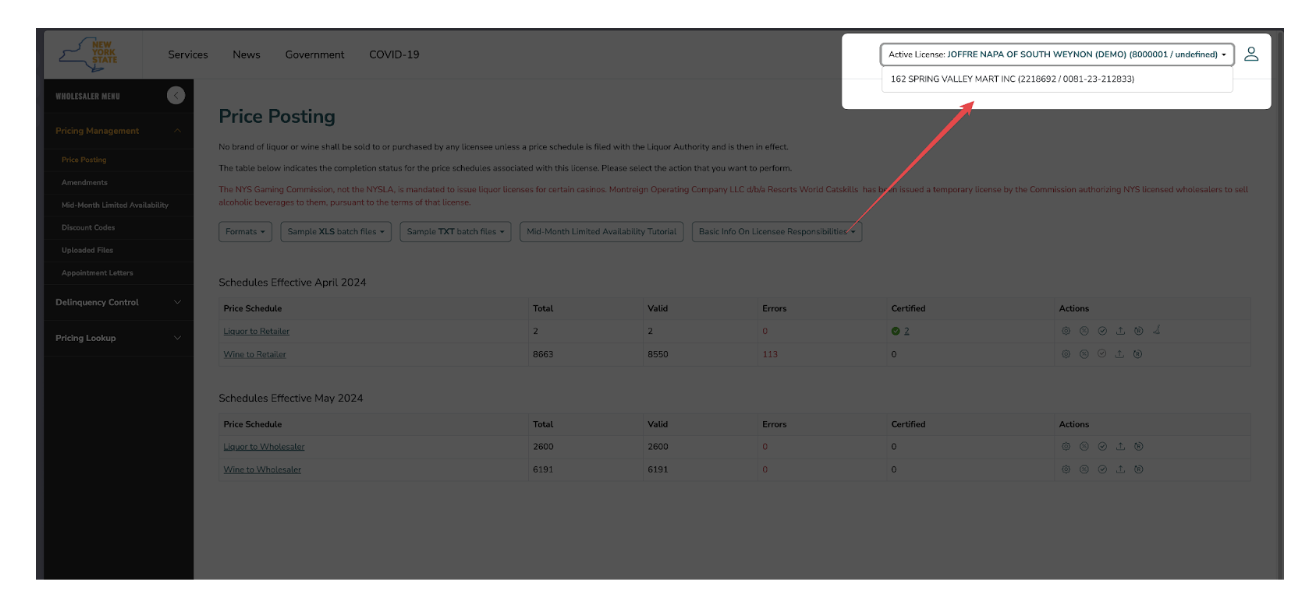Click rollover R icon on Wine to Retailer row
Viewport: 1310px width, 610px height.
point(1138,353)
